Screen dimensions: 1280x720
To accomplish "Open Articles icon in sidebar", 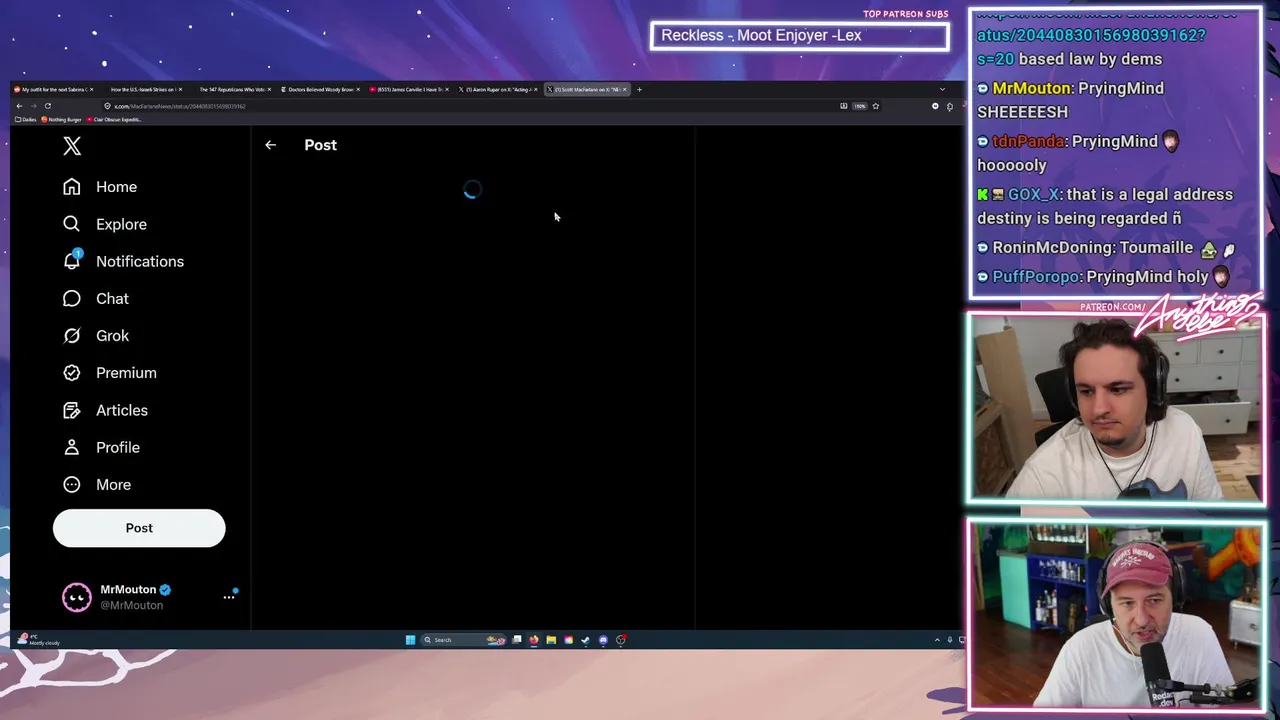I will coord(72,410).
